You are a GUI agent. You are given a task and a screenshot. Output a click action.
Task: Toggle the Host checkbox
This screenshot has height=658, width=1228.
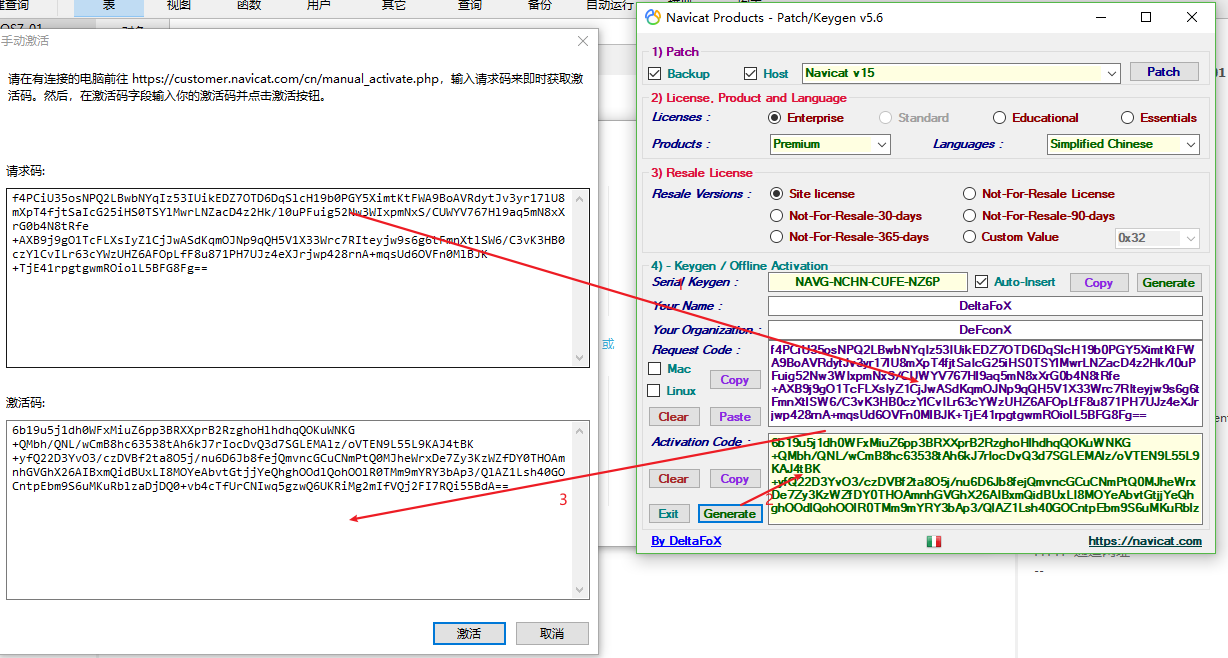(751, 73)
